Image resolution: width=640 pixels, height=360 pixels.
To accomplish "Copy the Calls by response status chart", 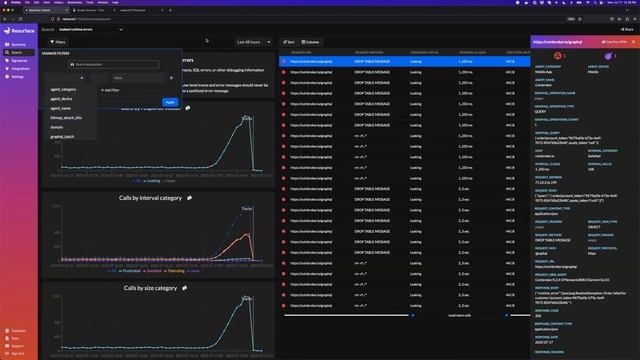I will (x=188, y=108).
